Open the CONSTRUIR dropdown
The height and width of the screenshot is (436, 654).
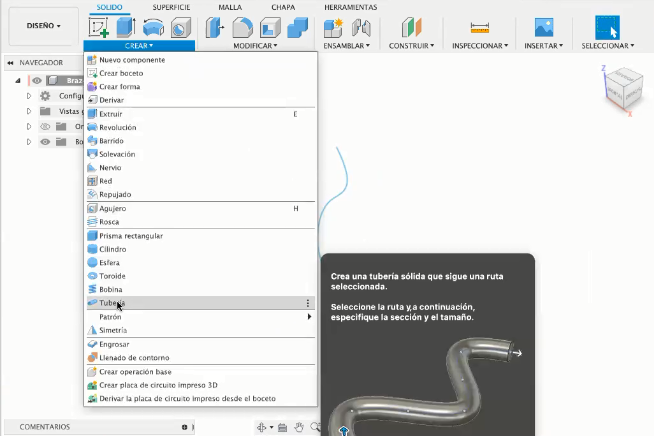click(x=411, y=45)
